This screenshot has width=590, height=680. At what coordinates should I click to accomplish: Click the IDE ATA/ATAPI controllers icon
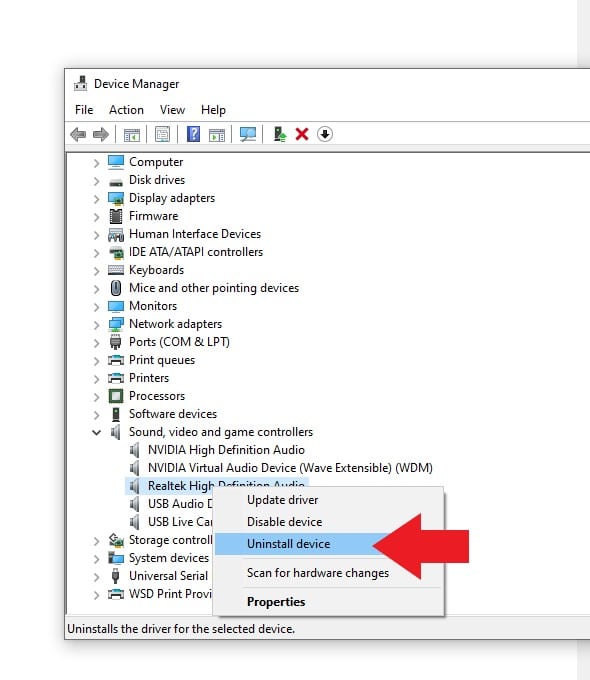pos(116,252)
